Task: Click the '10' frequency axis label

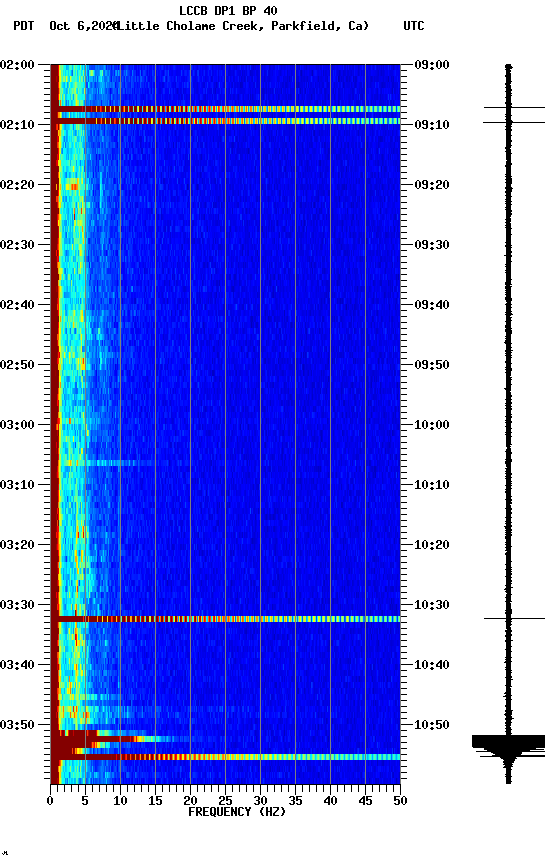Action: point(120,801)
